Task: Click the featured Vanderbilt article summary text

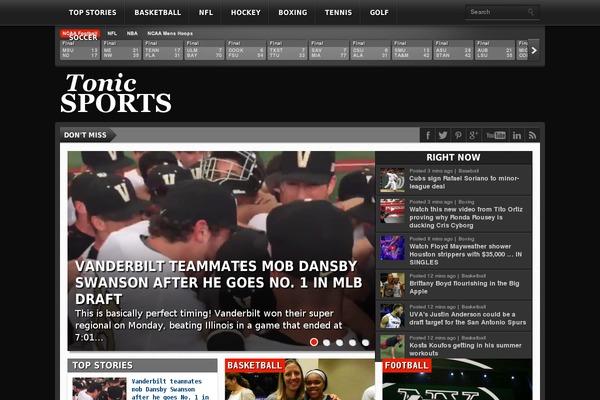Action: tap(209, 325)
